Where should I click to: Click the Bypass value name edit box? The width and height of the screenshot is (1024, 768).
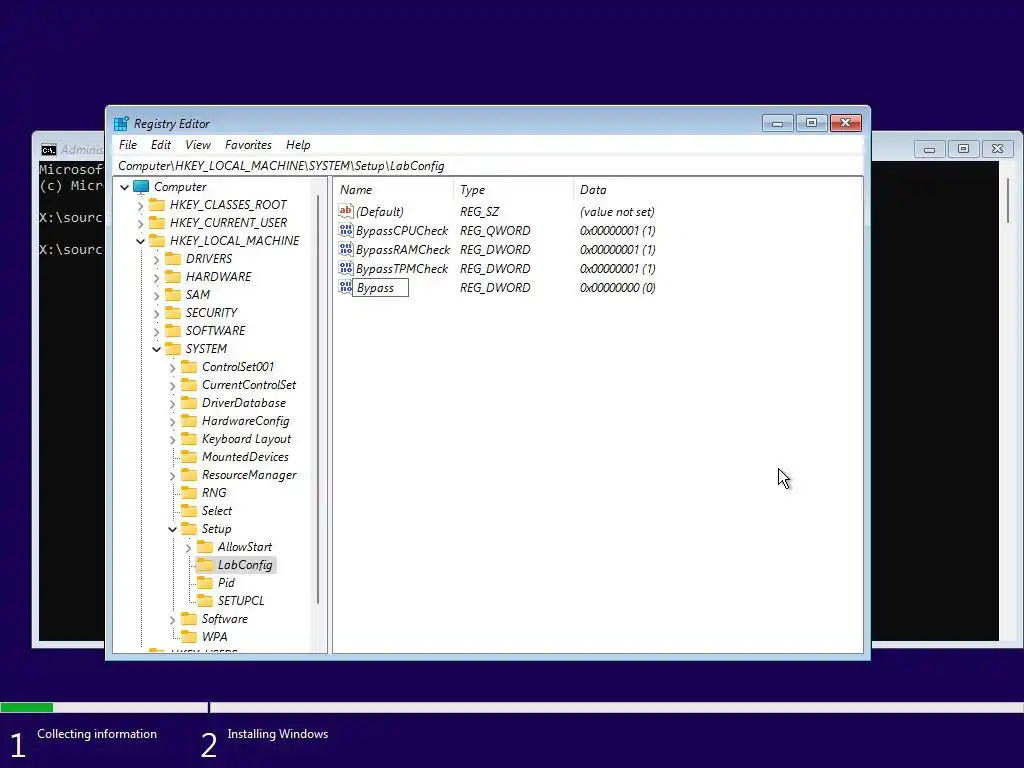coord(380,287)
